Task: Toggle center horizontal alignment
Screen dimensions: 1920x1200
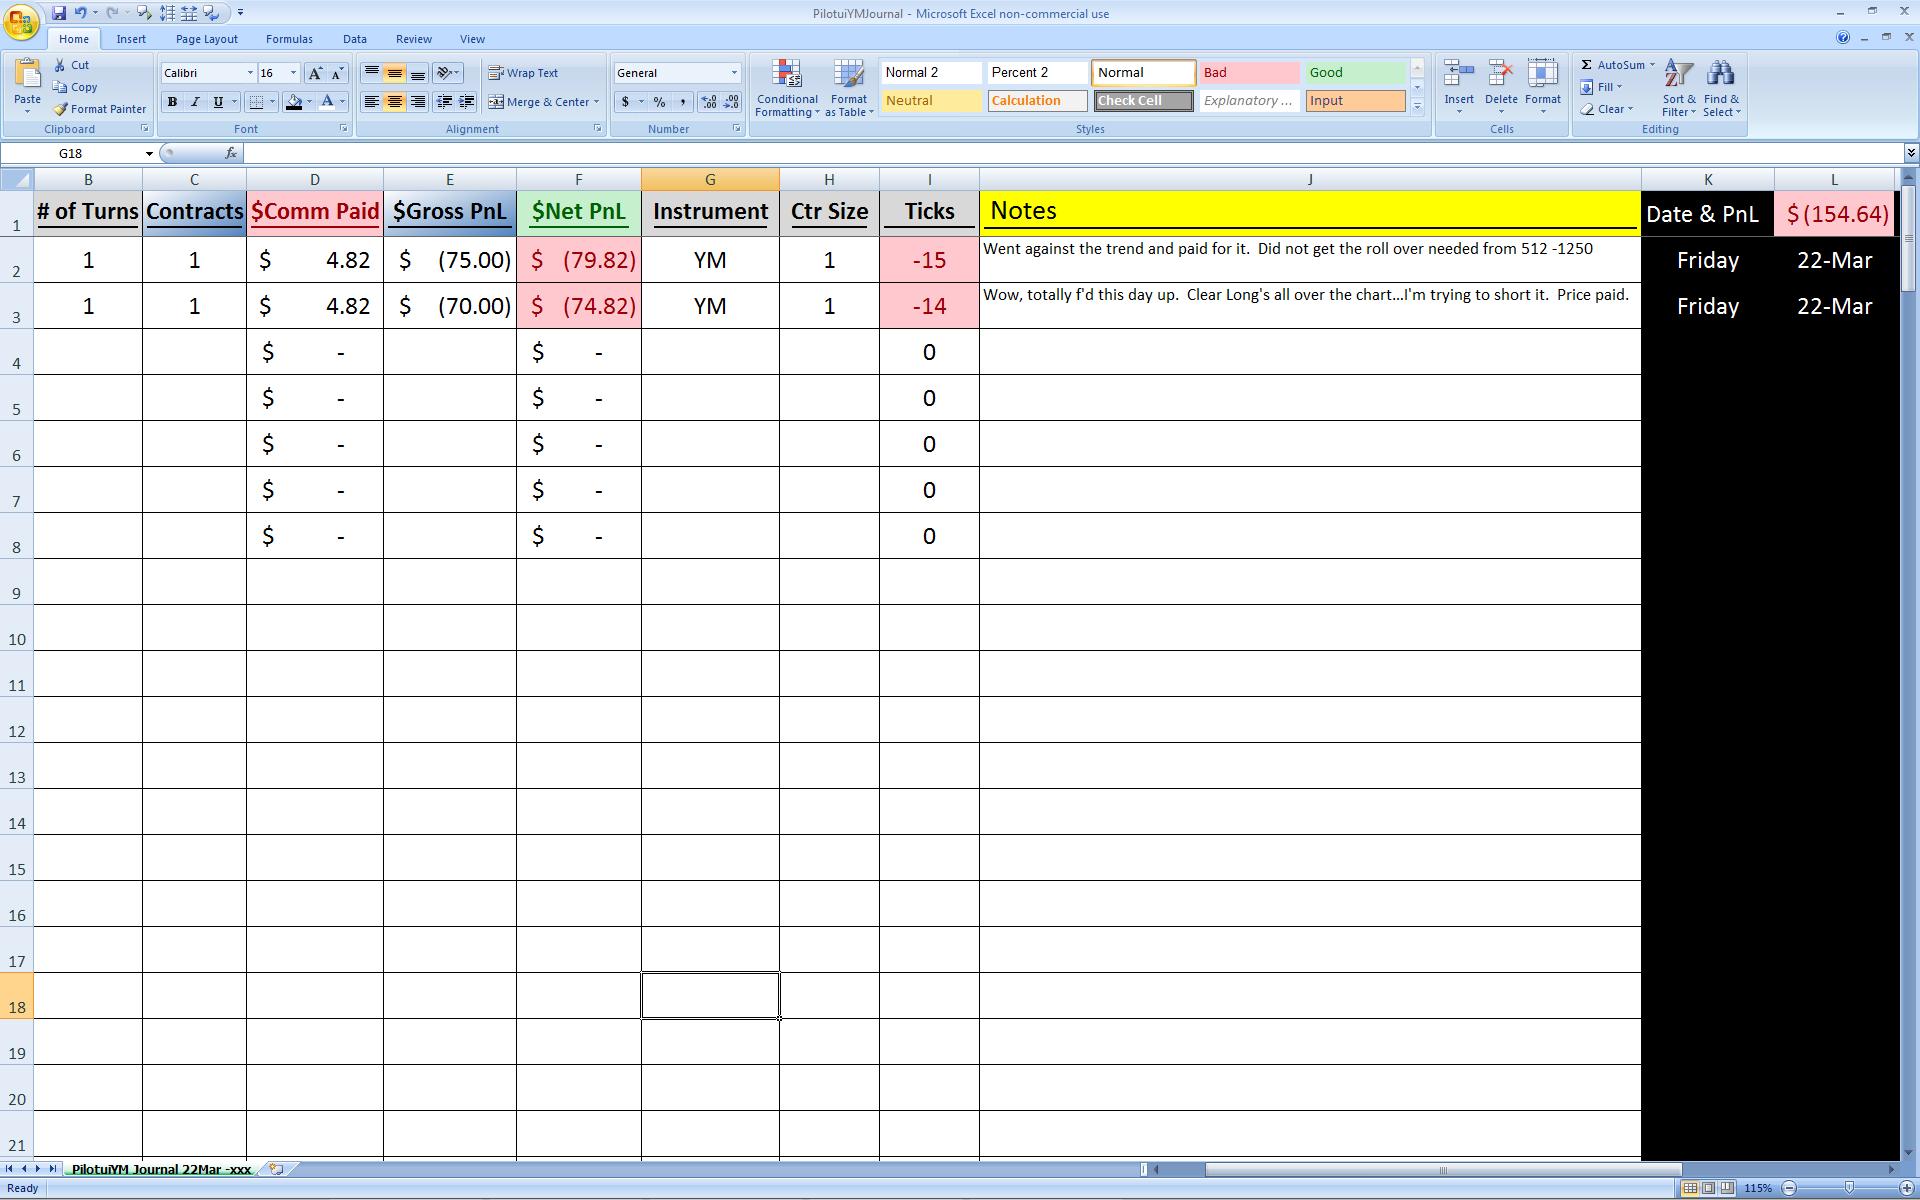Action: coord(395,102)
